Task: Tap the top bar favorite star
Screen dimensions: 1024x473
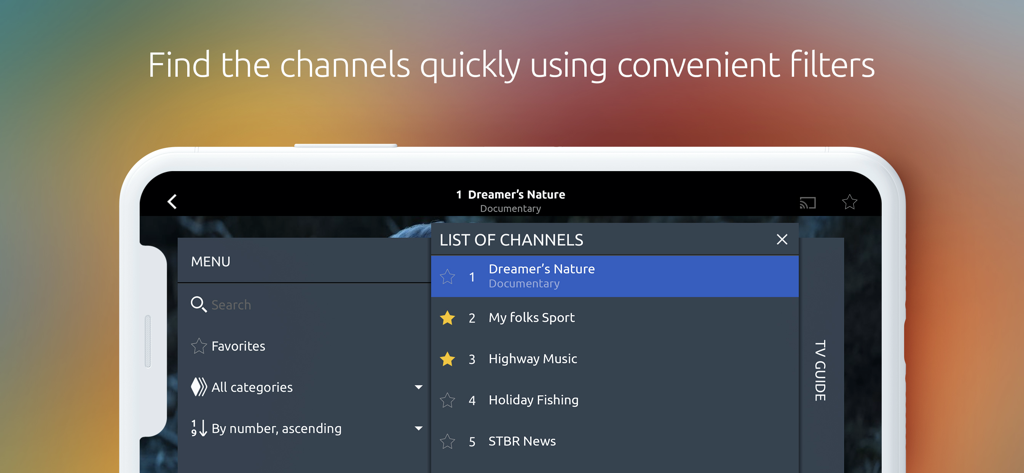Action: [849, 202]
